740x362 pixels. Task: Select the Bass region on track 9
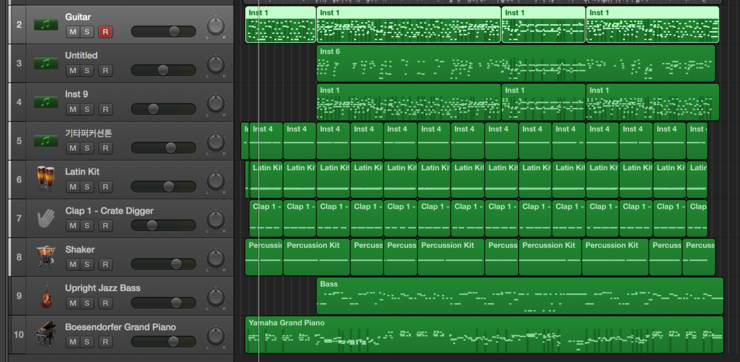click(520, 296)
